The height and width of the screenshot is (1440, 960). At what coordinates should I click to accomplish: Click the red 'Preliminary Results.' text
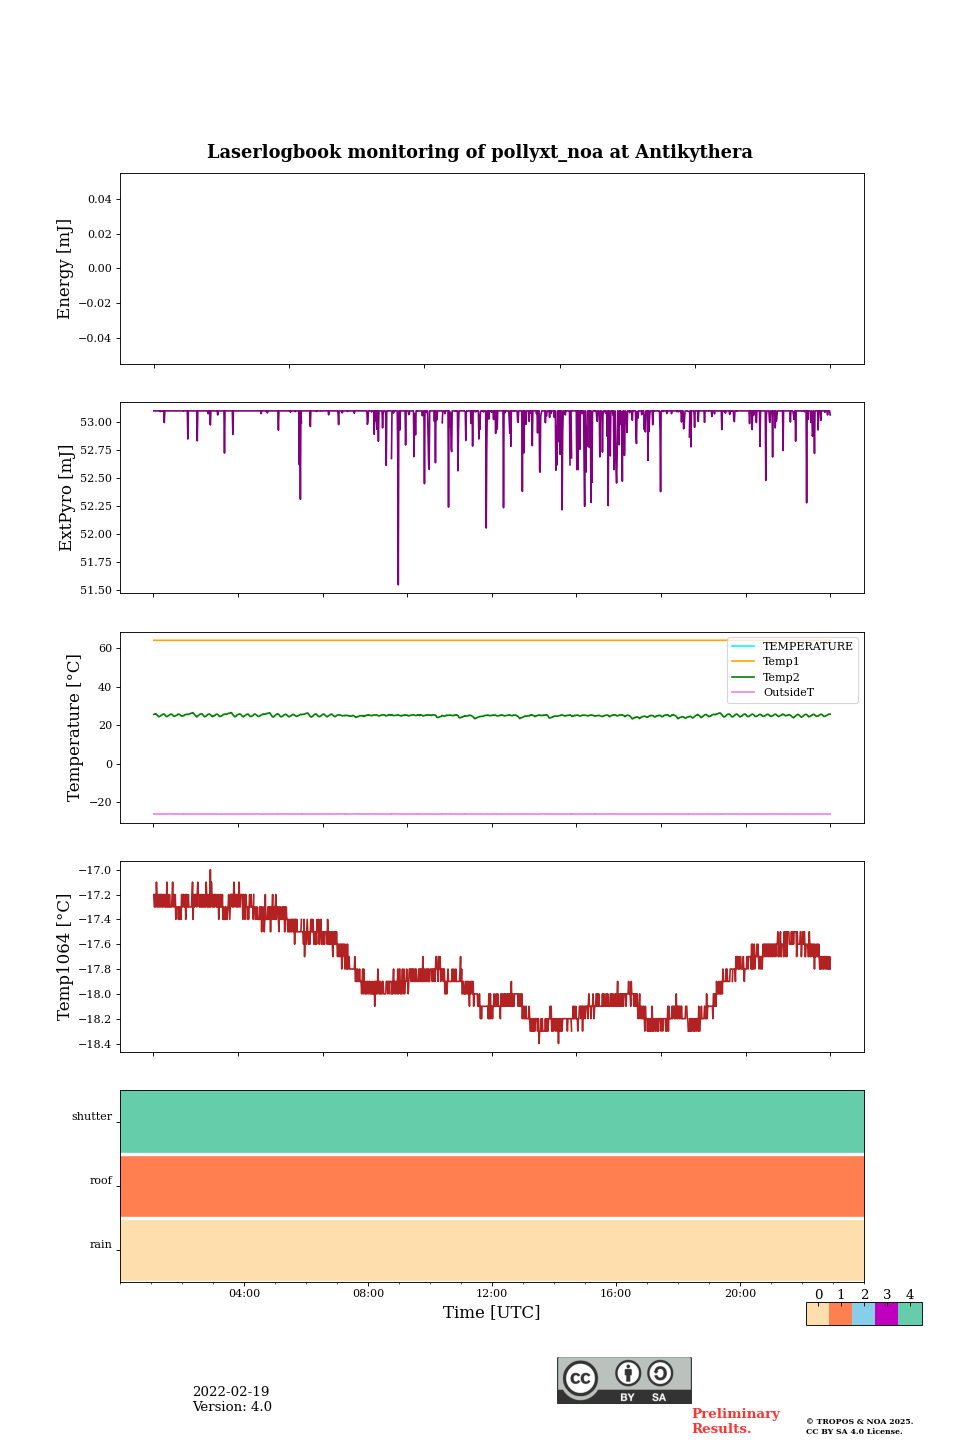point(736,1421)
